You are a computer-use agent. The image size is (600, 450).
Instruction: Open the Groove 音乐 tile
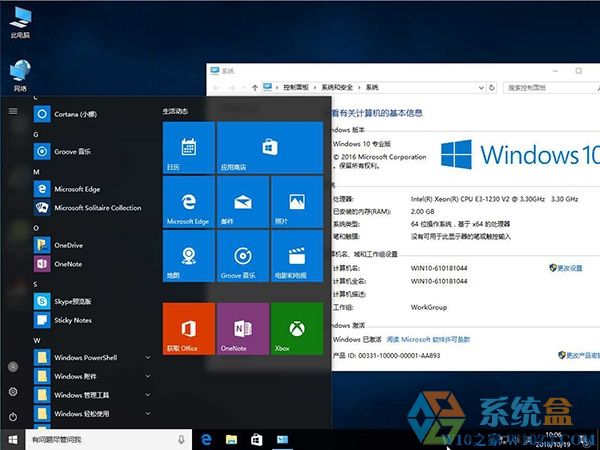242,255
